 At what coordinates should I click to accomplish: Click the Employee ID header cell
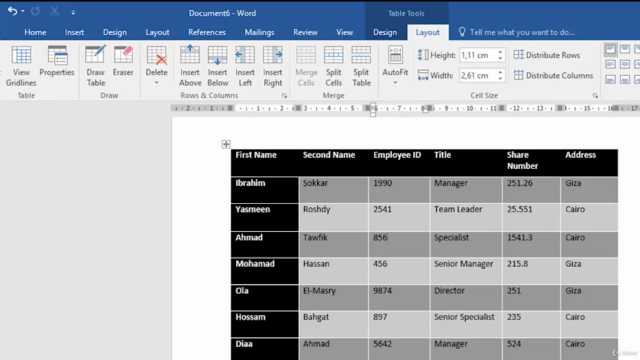tap(399, 162)
